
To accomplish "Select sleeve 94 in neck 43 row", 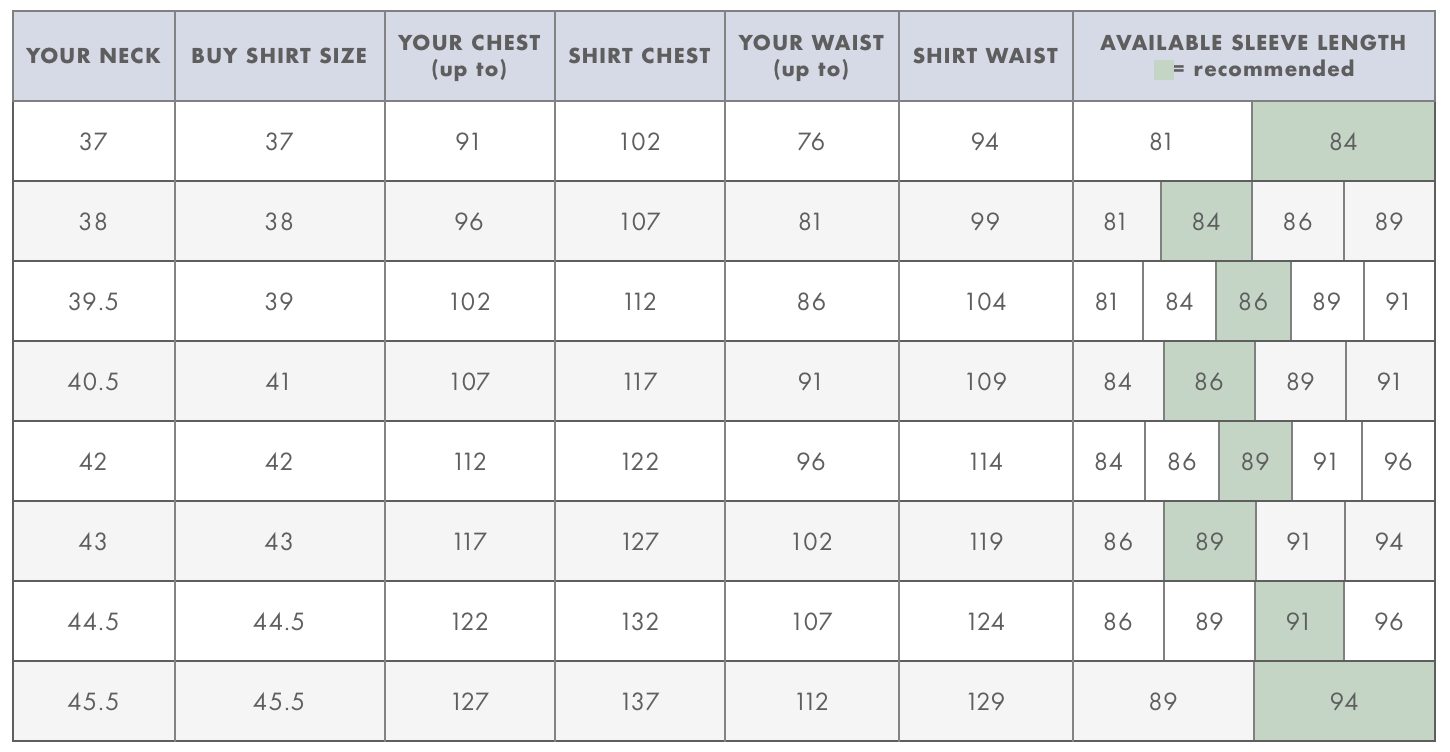I will (1389, 541).
